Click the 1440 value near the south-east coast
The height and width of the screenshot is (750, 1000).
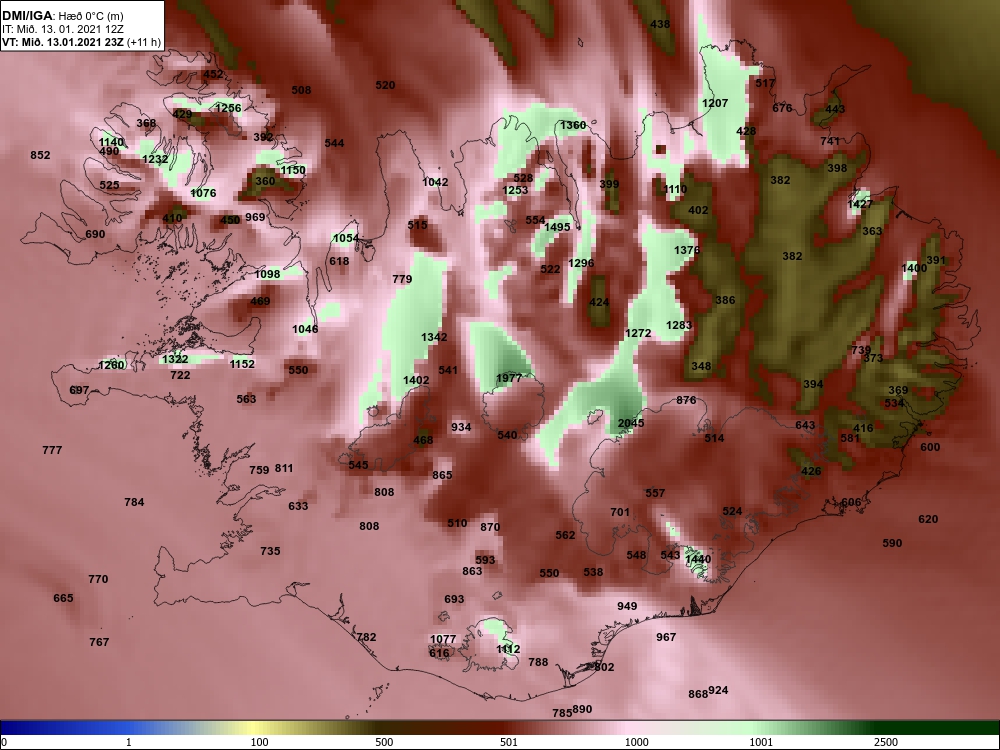[x=698, y=559]
